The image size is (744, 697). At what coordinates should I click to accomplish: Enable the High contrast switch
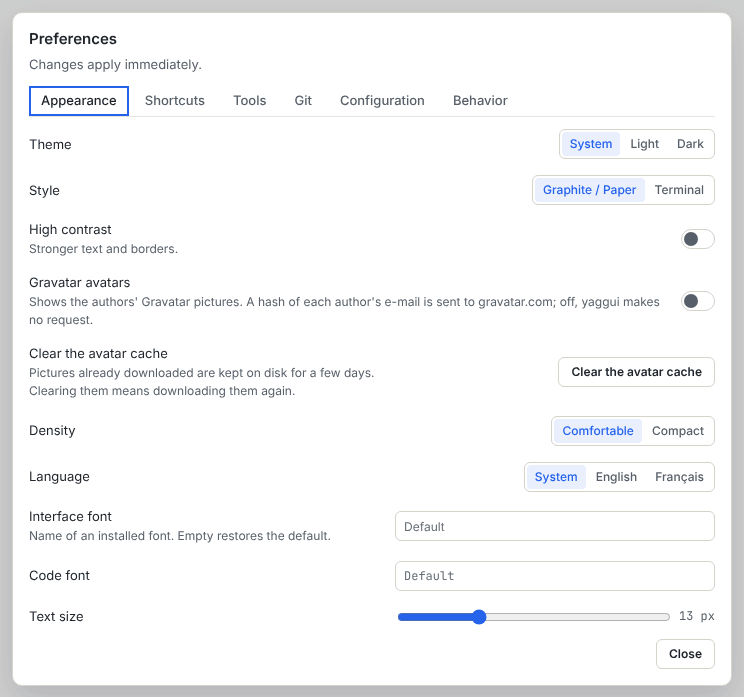point(698,239)
